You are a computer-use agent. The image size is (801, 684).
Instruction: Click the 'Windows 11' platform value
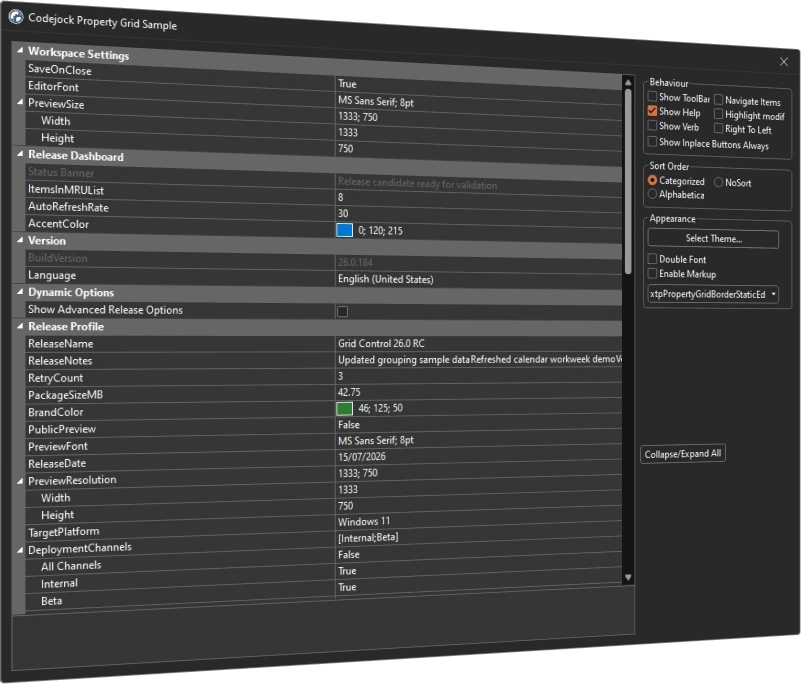[364, 521]
